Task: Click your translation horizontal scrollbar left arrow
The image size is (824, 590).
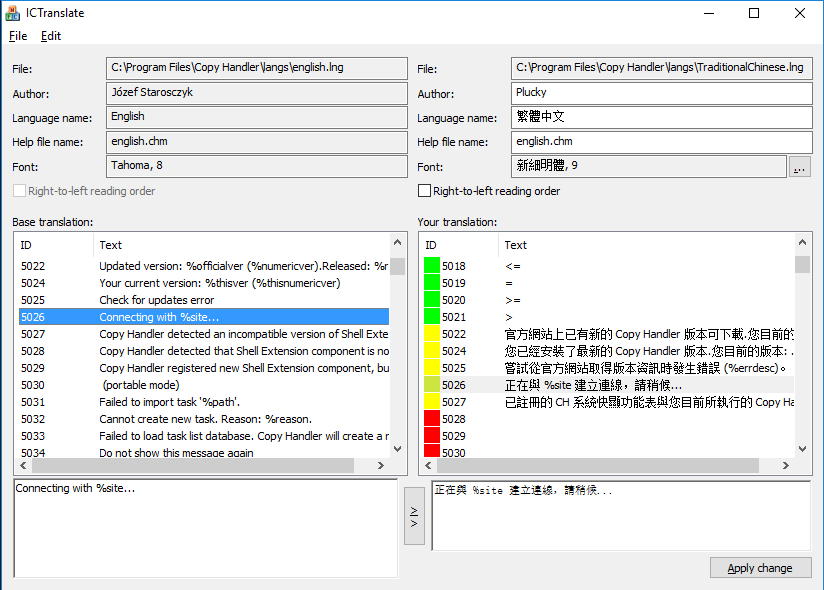Action: 428,465
